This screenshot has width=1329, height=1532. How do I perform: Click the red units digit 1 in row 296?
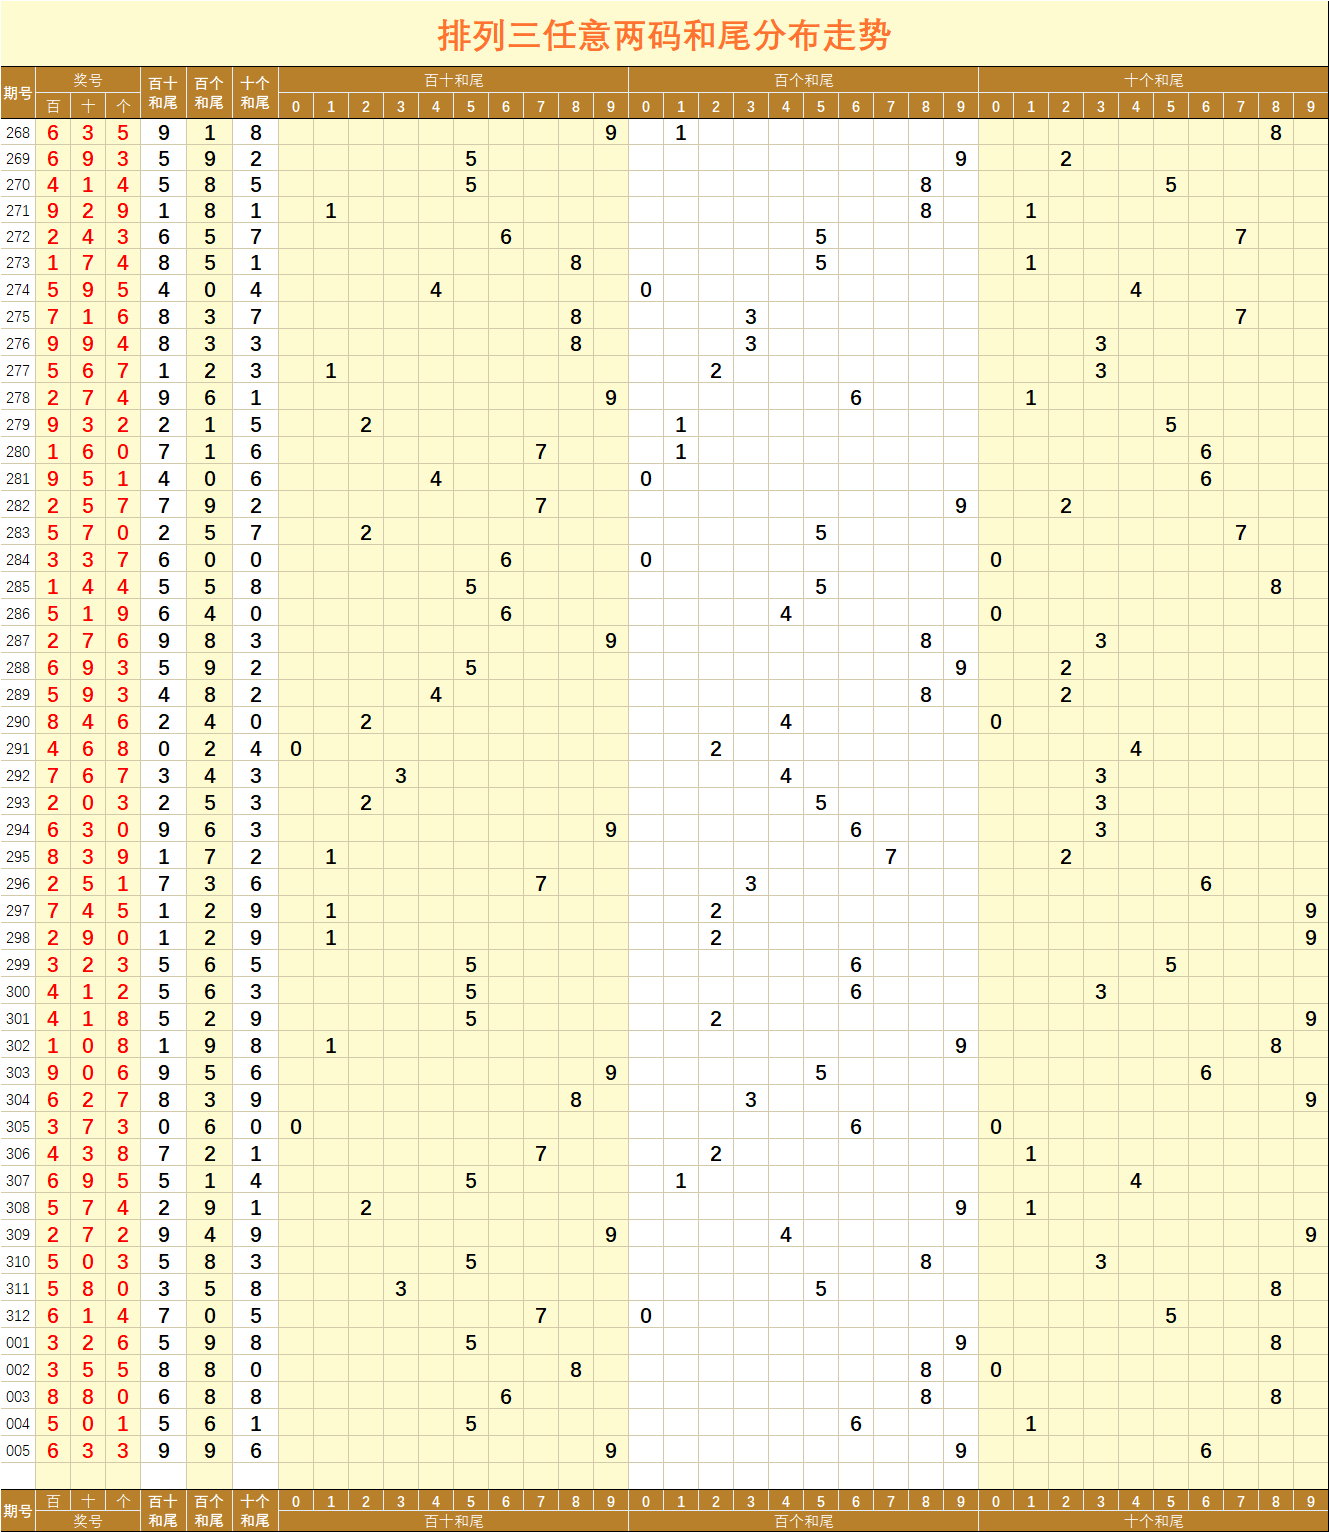coord(123,884)
